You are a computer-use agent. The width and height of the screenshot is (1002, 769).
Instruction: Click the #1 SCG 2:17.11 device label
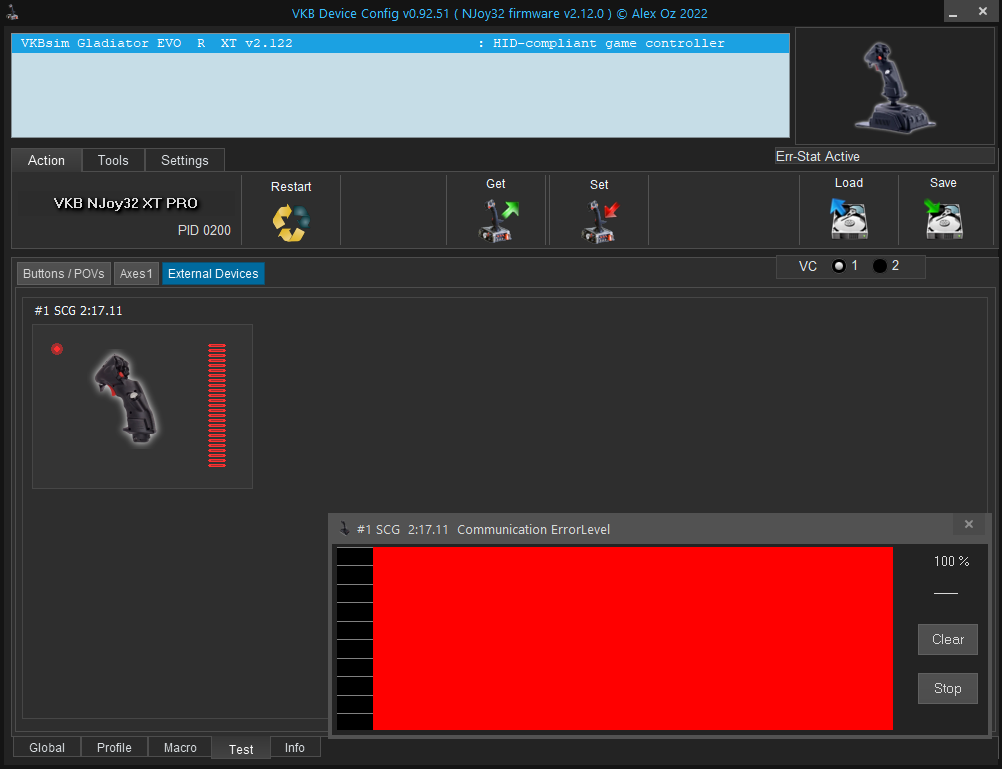tap(79, 311)
